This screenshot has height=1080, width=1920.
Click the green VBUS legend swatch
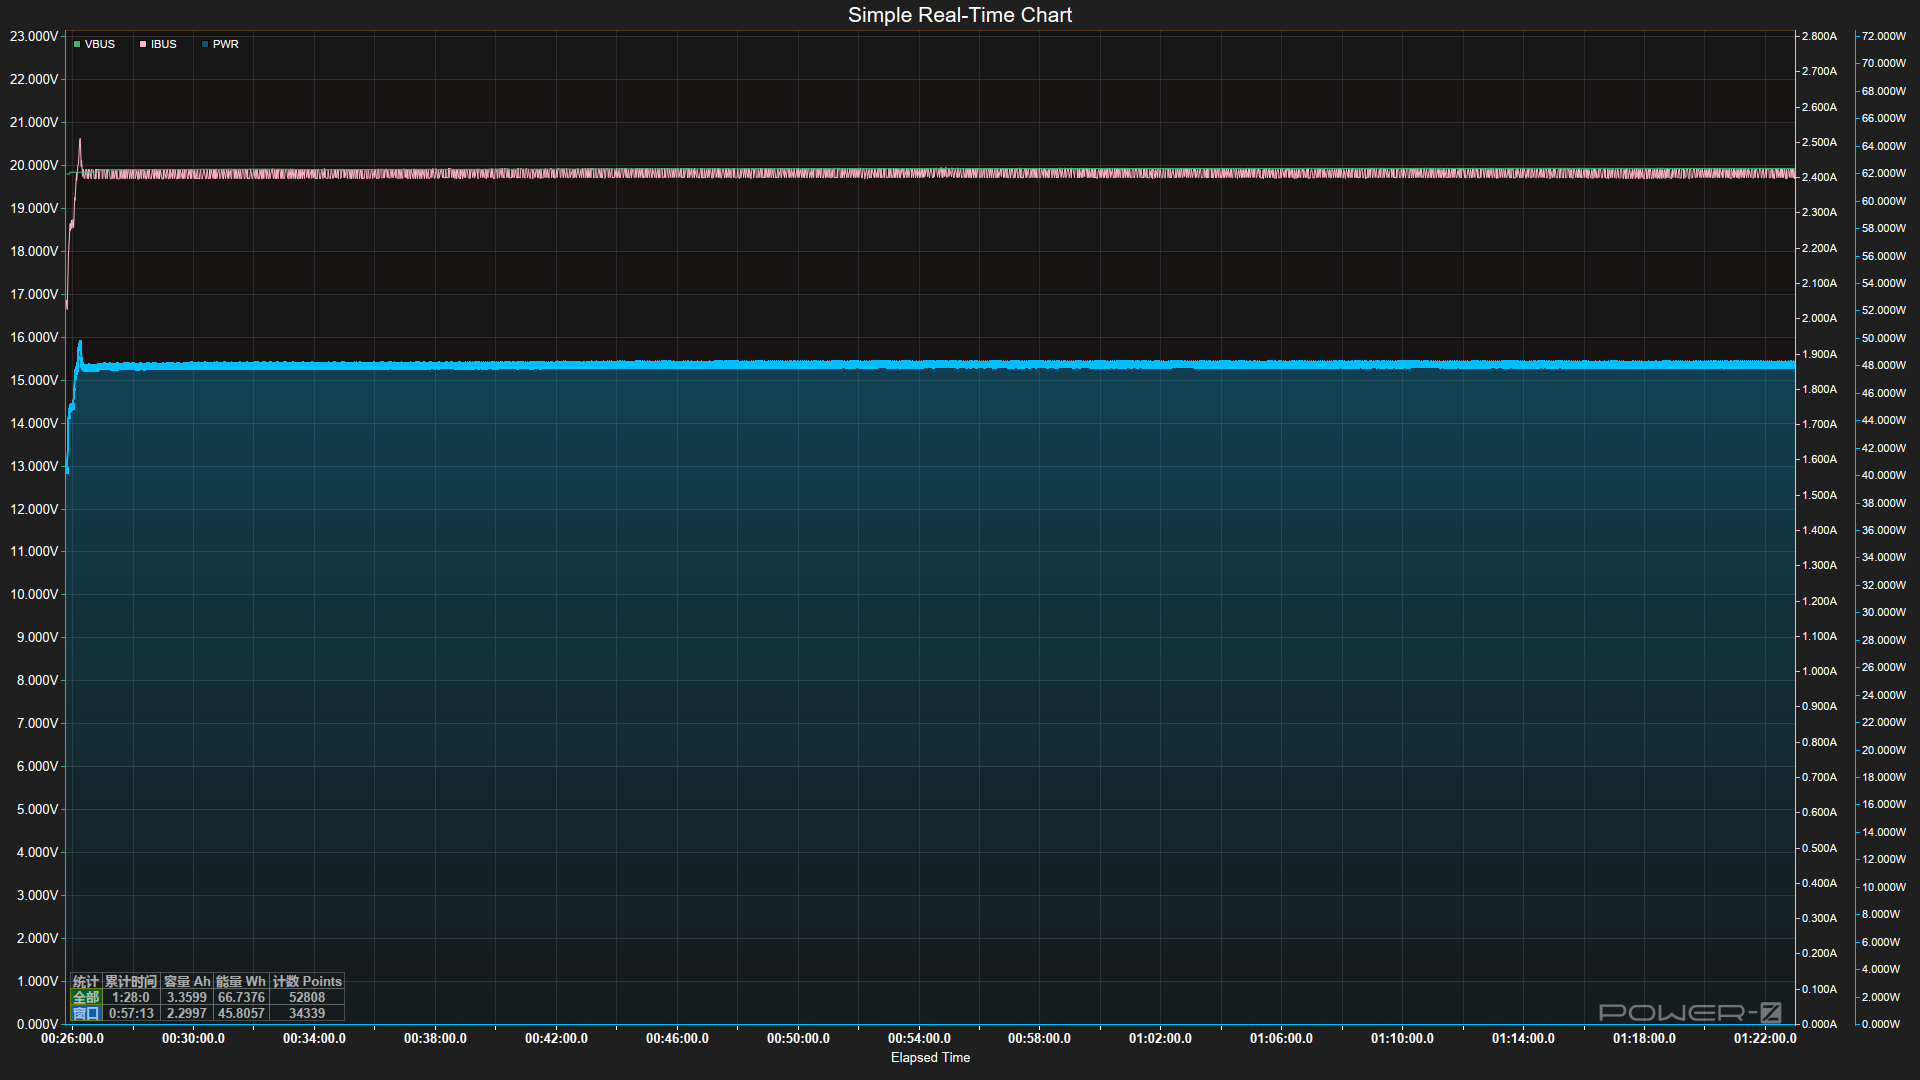coord(77,45)
